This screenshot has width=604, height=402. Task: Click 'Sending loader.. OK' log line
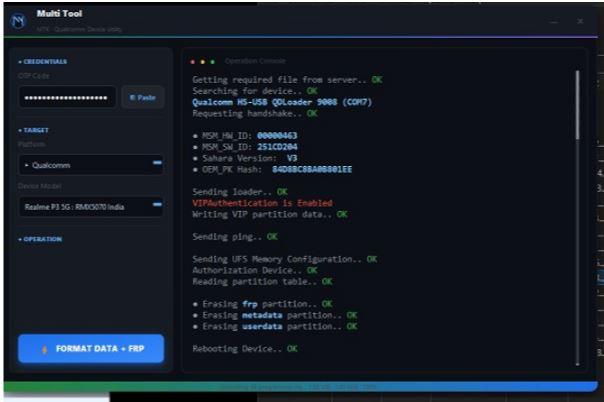pyautogui.click(x=240, y=192)
